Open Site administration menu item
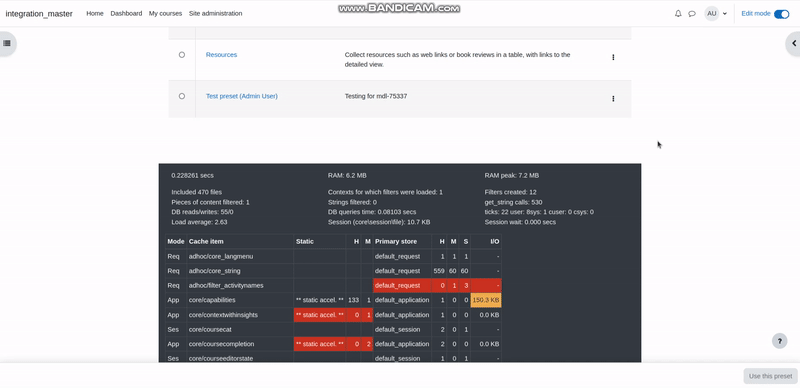Image resolution: width=800 pixels, height=388 pixels. coord(215,14)
